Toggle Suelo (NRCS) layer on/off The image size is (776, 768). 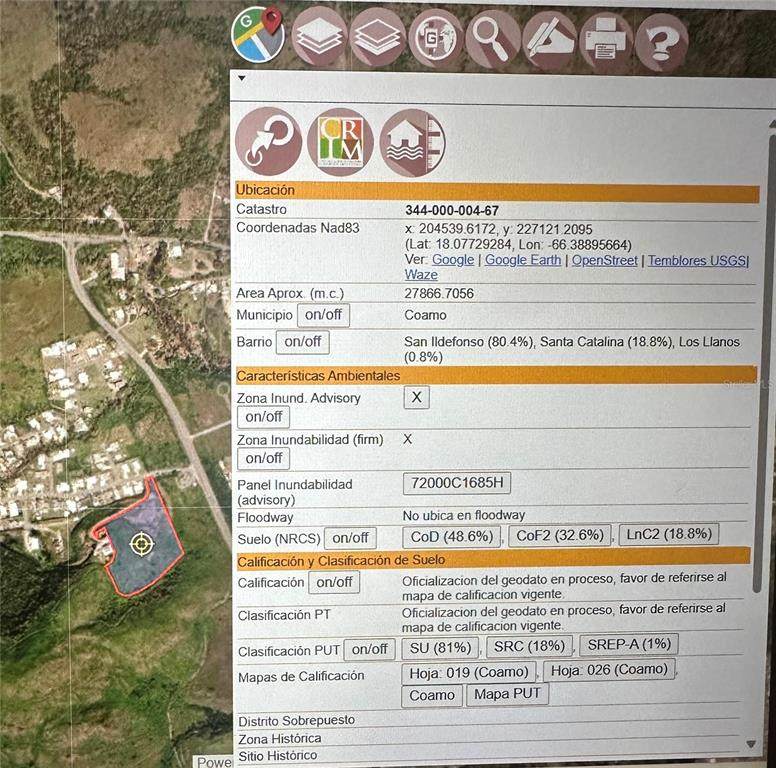pos(350,538)
